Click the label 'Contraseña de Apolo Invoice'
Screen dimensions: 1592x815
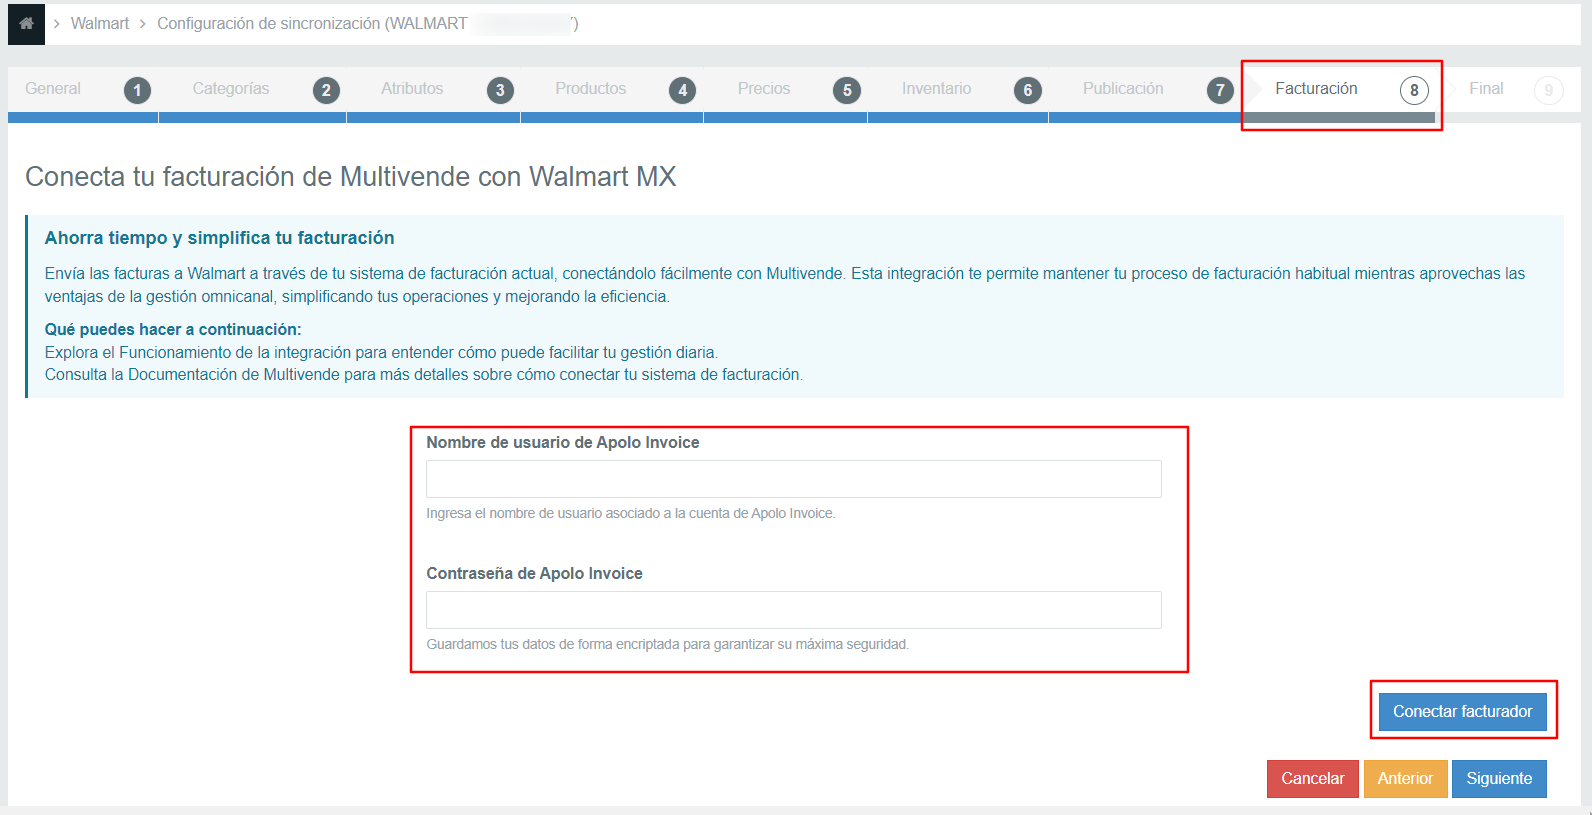pyautogui.click(x=534, y=573)
